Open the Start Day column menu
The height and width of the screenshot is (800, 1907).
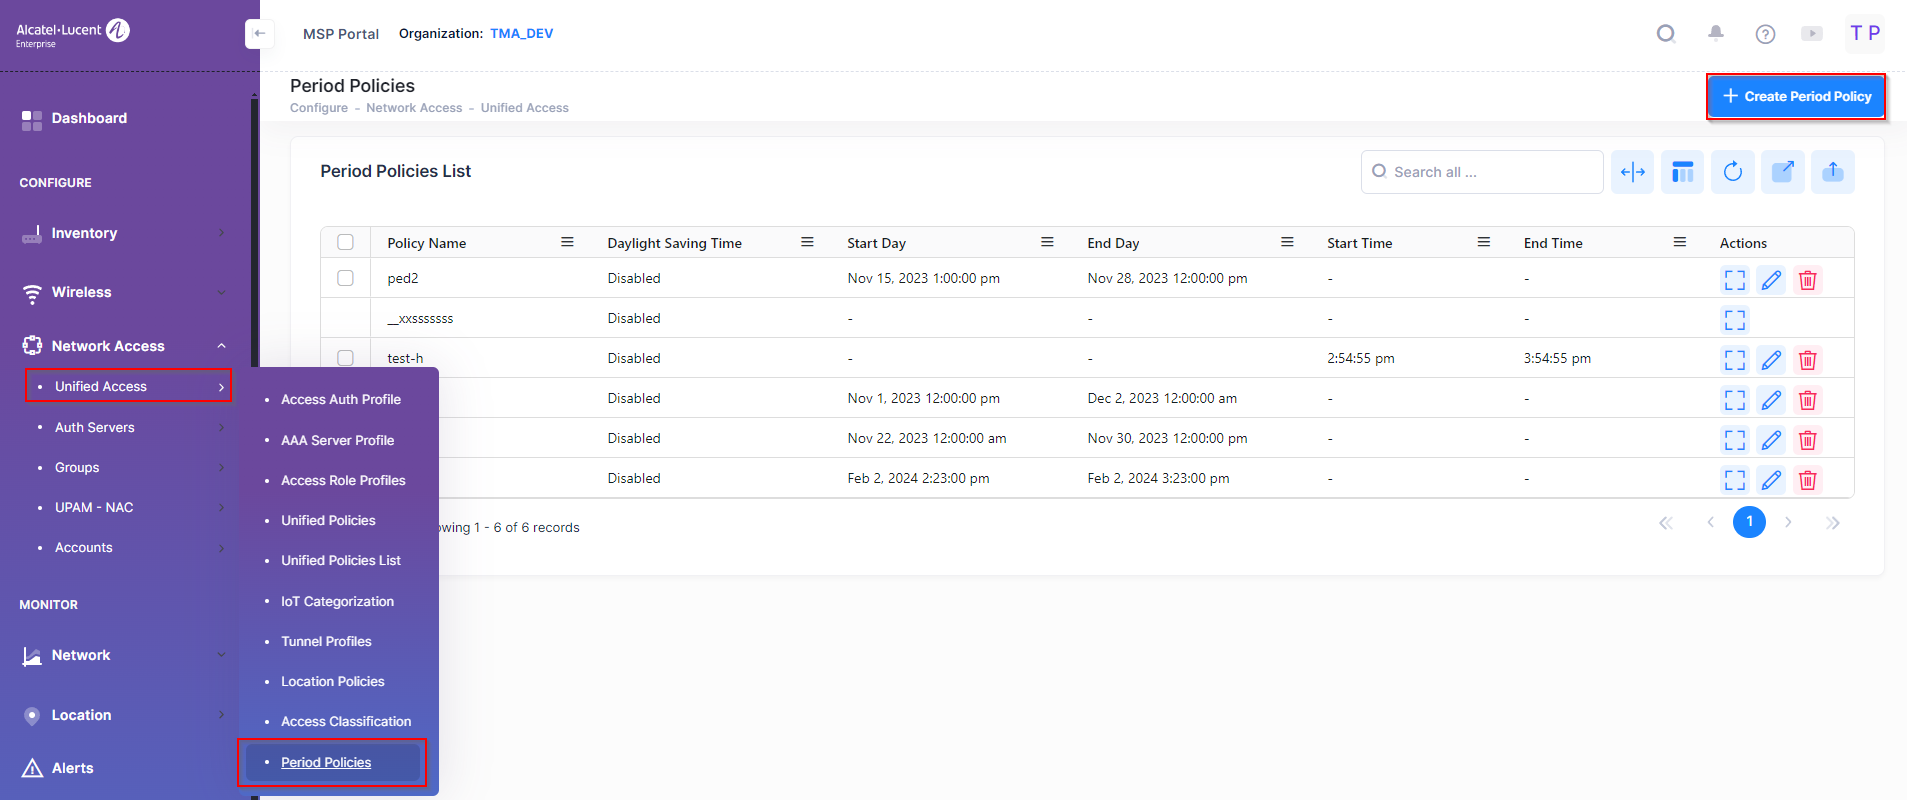pos(1047,242)
